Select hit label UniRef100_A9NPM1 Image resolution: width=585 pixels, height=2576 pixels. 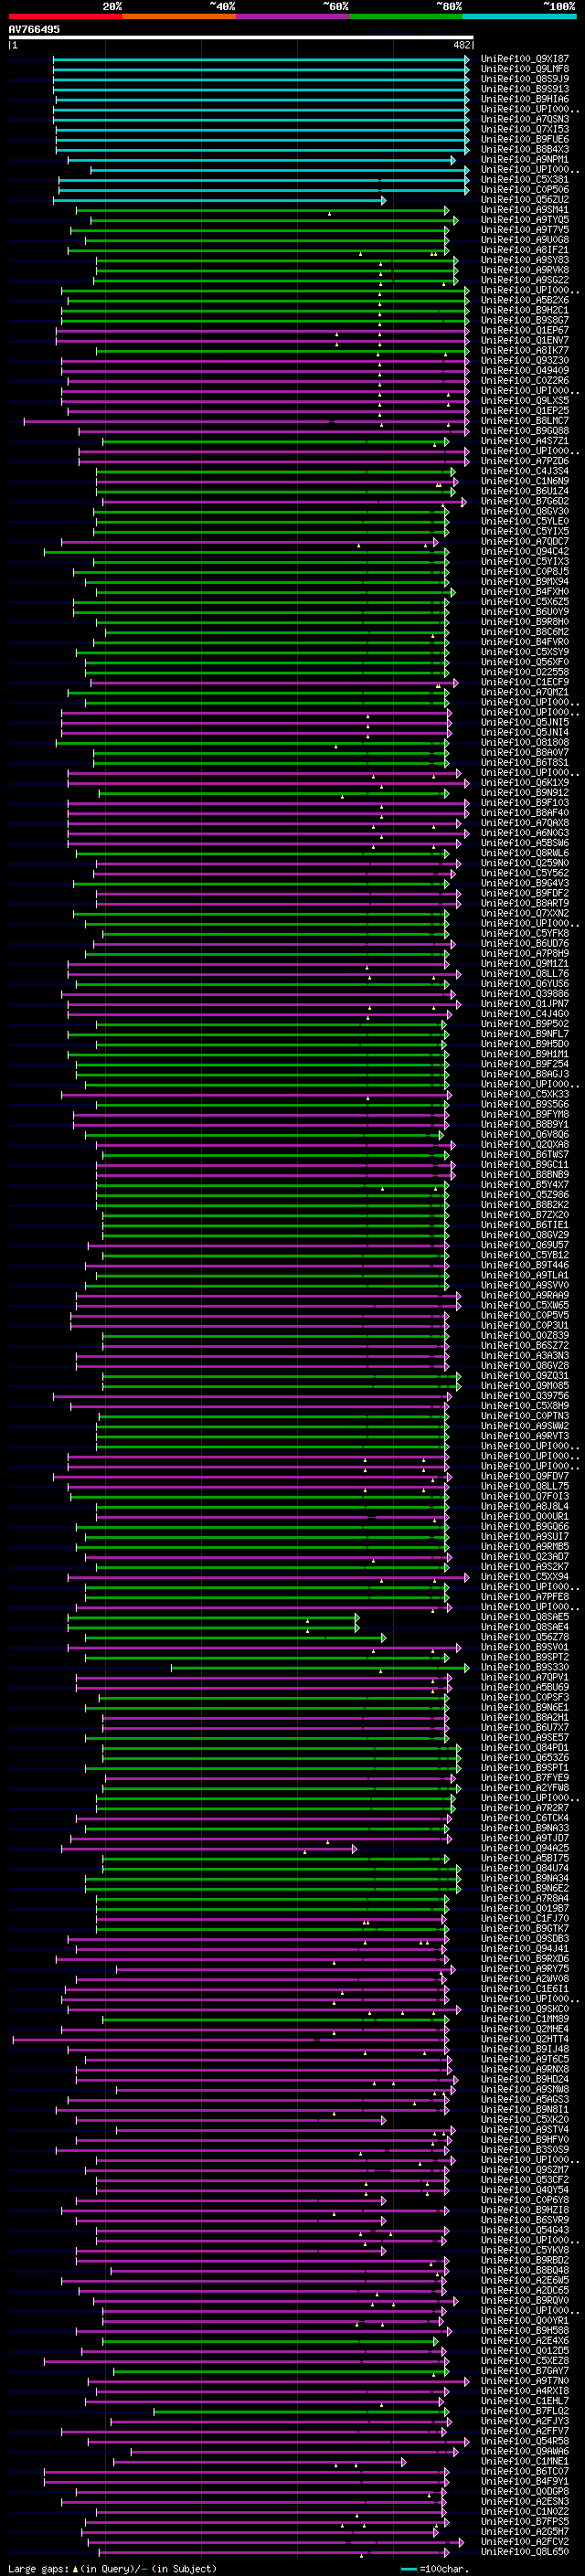click(x=525, y=159)
